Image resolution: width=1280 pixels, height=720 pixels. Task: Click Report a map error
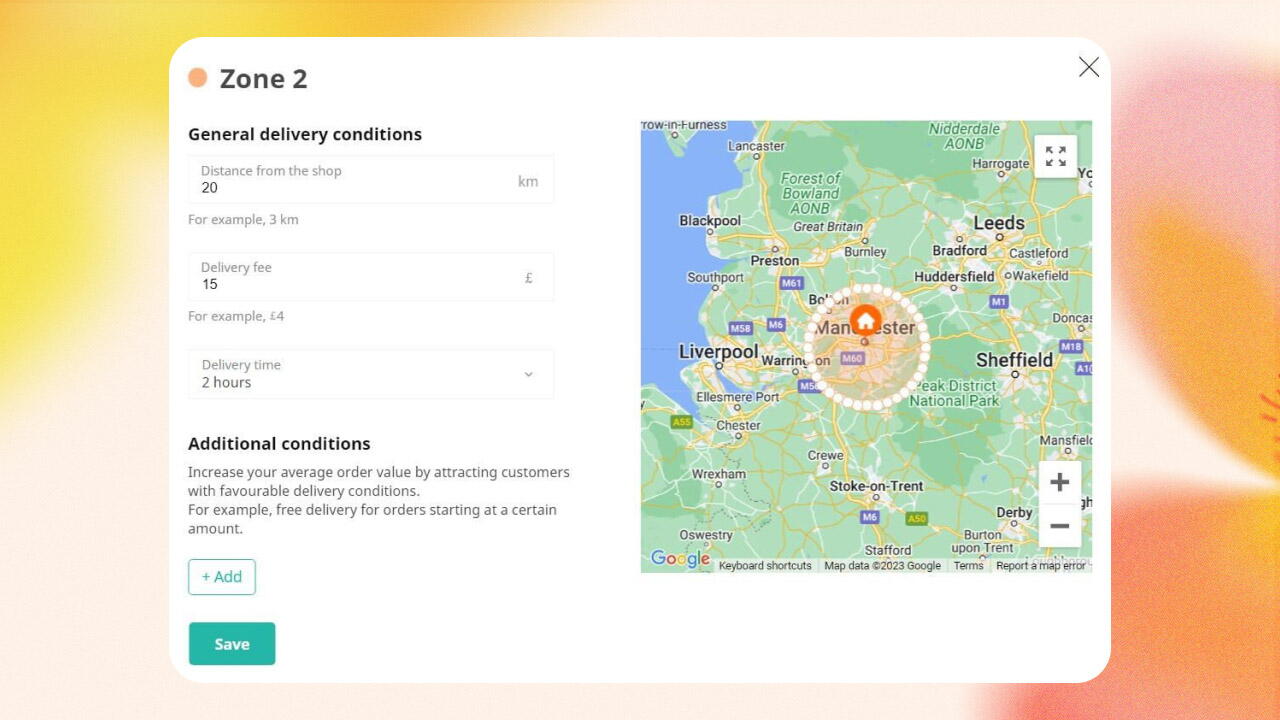1041,566
